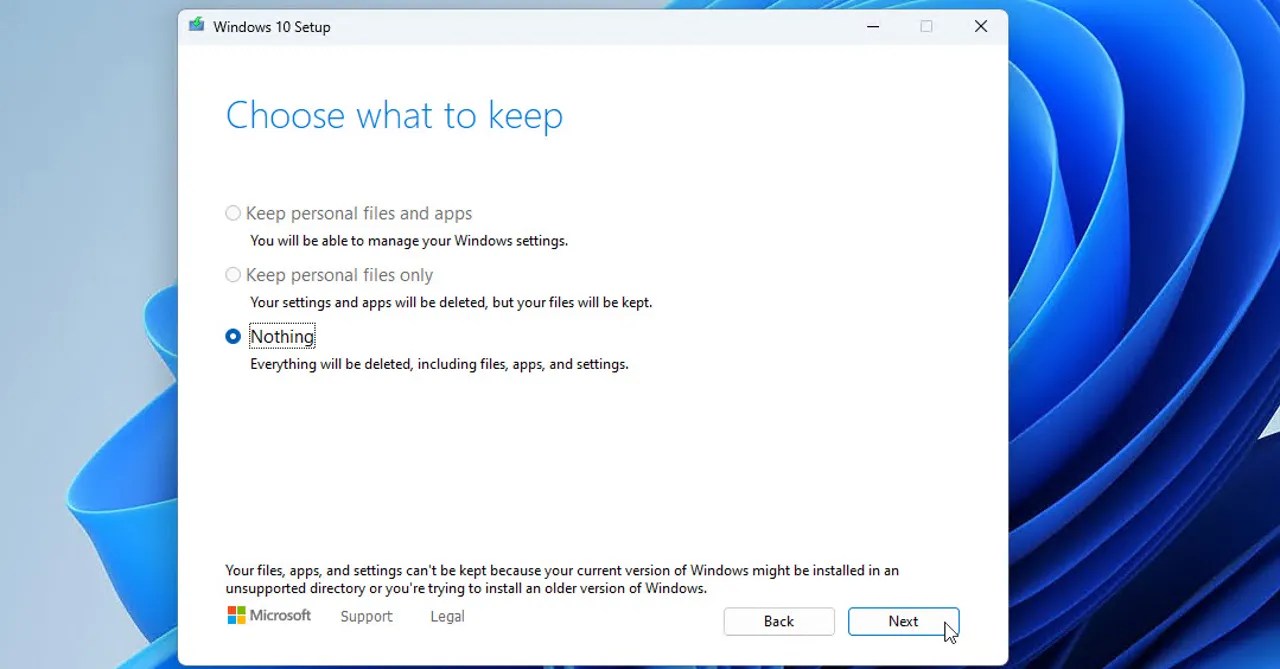Image resolution: width=1280 pixels, height=669 pixels.
Task: Click the Windows 10 Setup title bar icon
Action: click(196, 26)
